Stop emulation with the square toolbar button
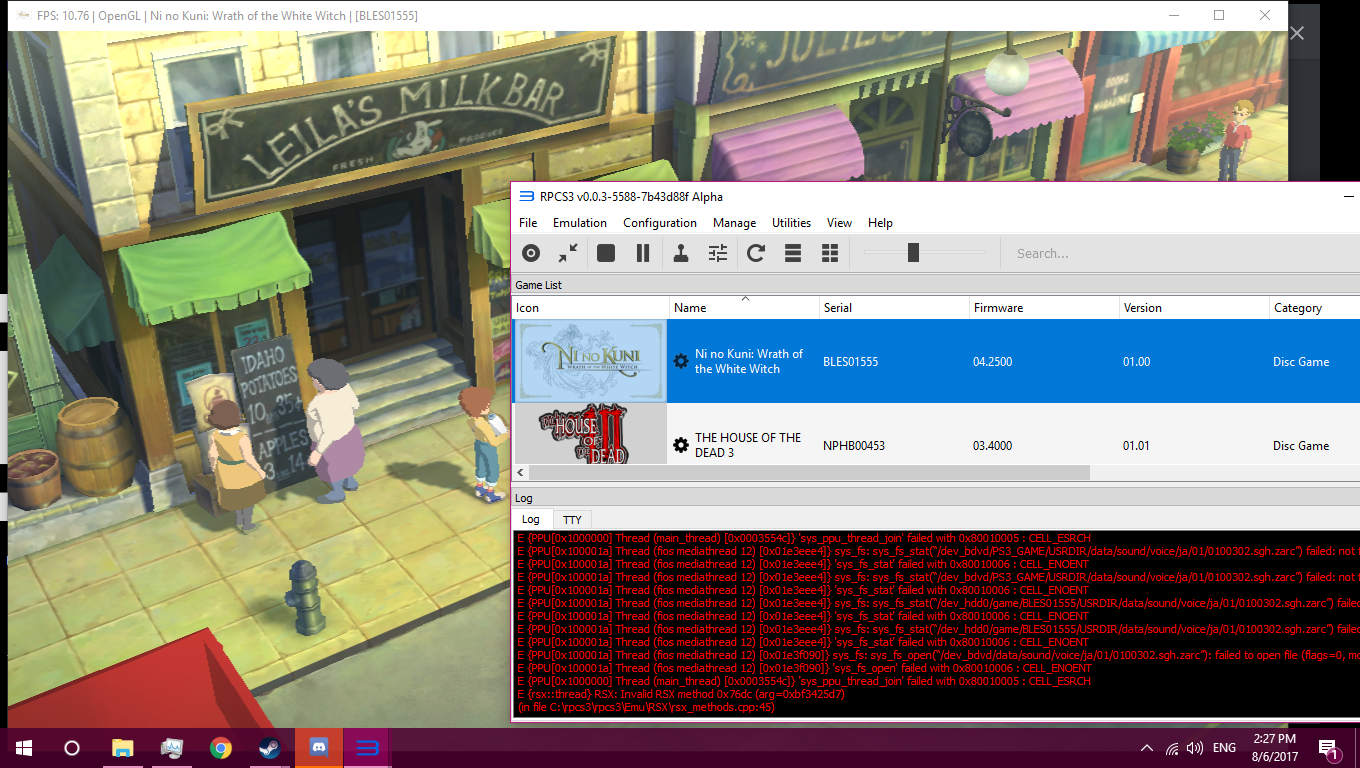This screenshot has width=1360, height=768. 606,253
